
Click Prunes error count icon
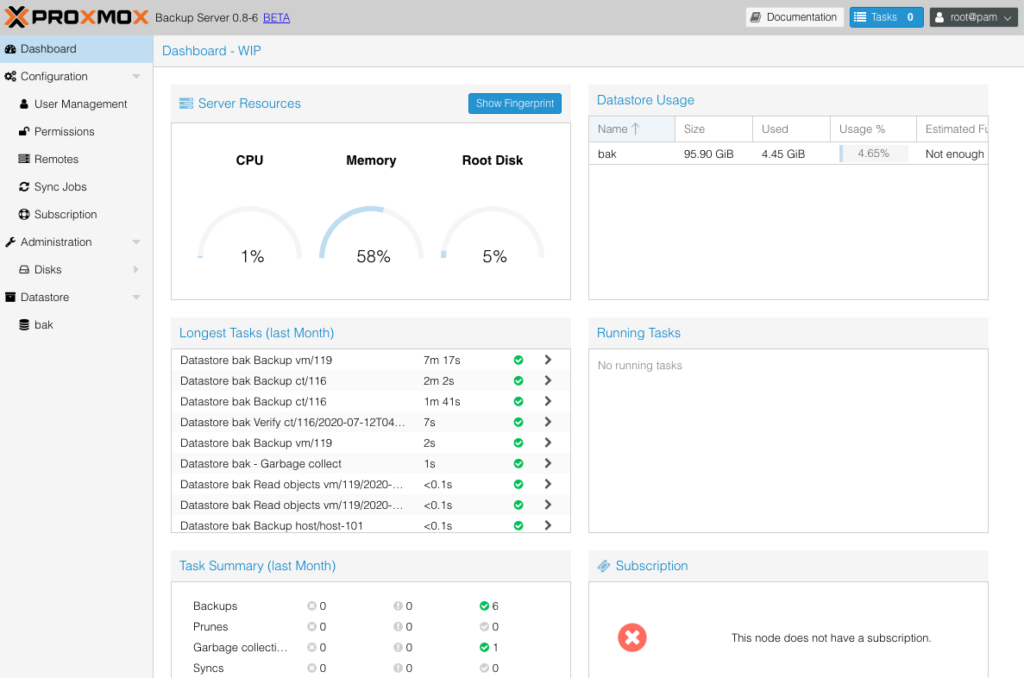(x=312, y=627)
